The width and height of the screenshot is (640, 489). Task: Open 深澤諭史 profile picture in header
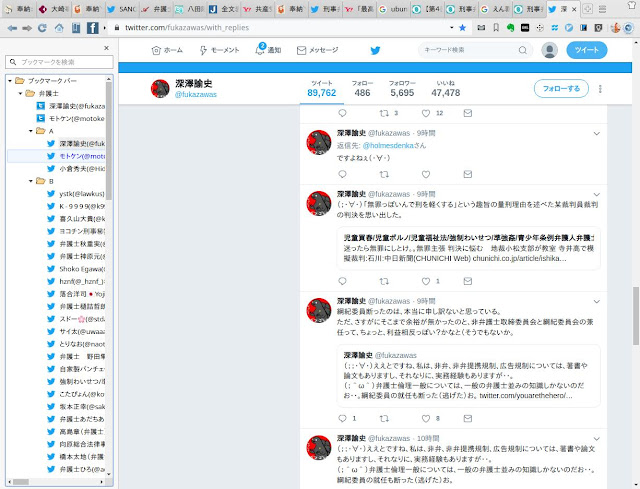point(160,89)
